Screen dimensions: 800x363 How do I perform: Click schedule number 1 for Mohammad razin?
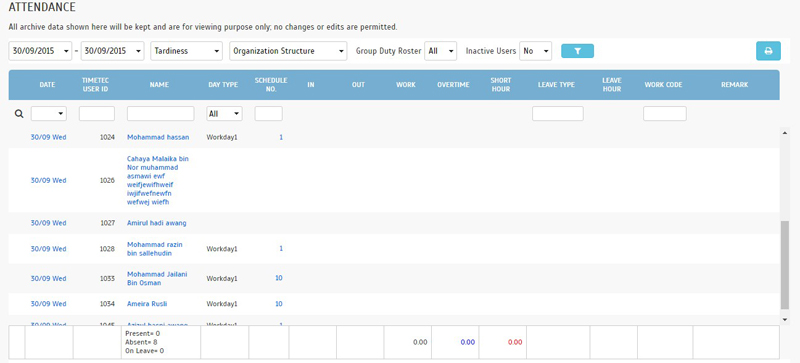pos(281,249)
